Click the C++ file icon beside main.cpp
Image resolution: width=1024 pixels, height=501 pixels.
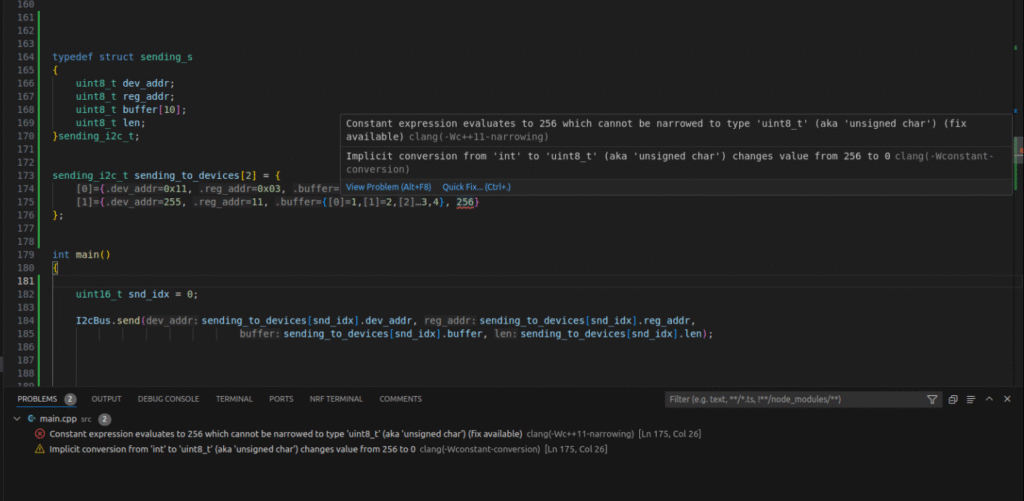click(31, 418)
